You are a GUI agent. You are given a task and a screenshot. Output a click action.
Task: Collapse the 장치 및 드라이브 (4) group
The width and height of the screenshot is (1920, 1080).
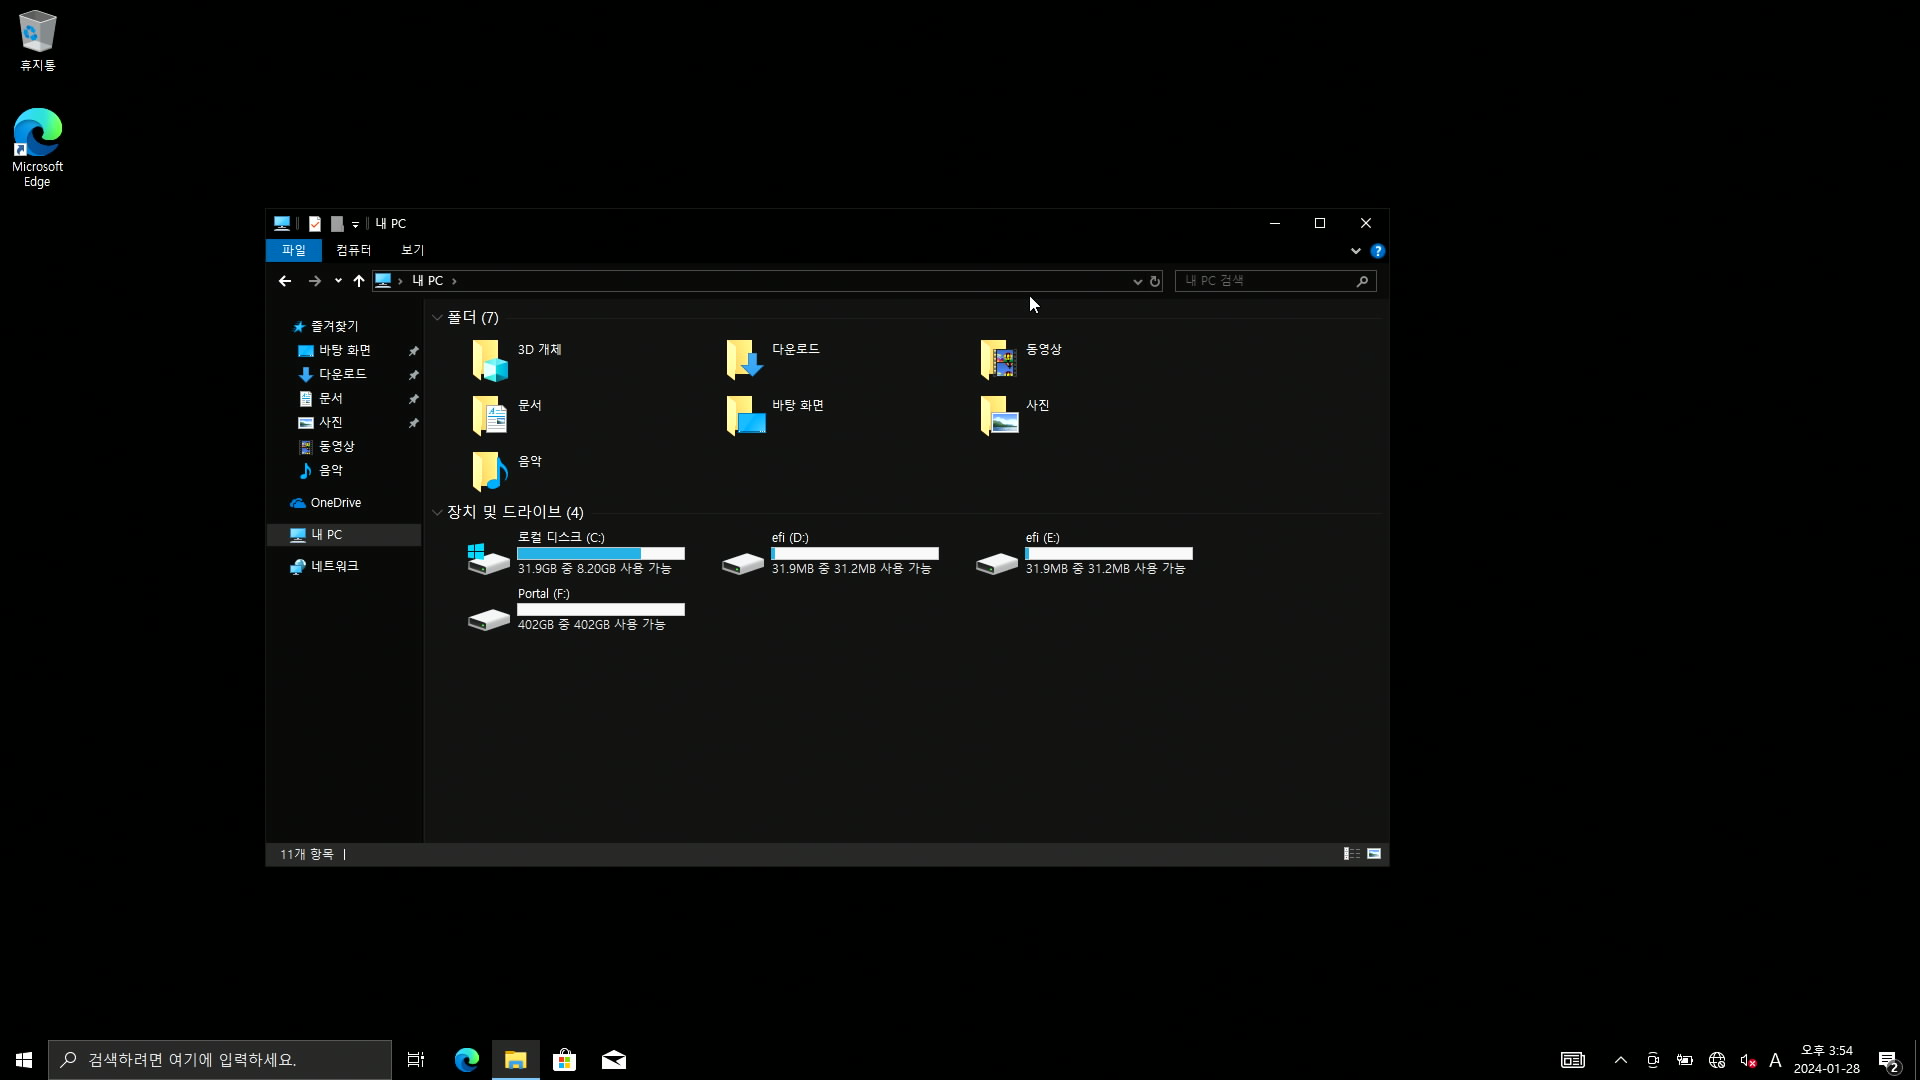pos(437,513)
